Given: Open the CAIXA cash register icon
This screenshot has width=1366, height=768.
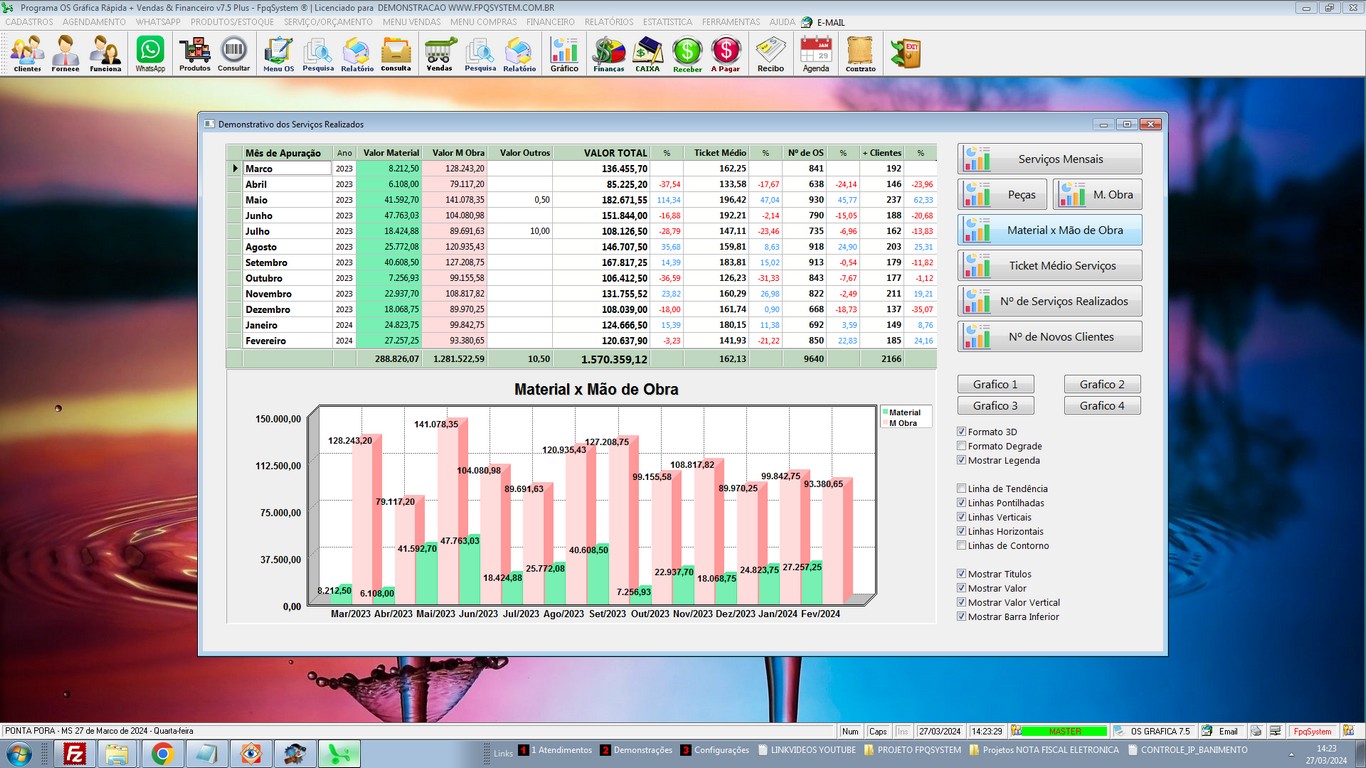Looking at the screenshot, I should 647,53.
